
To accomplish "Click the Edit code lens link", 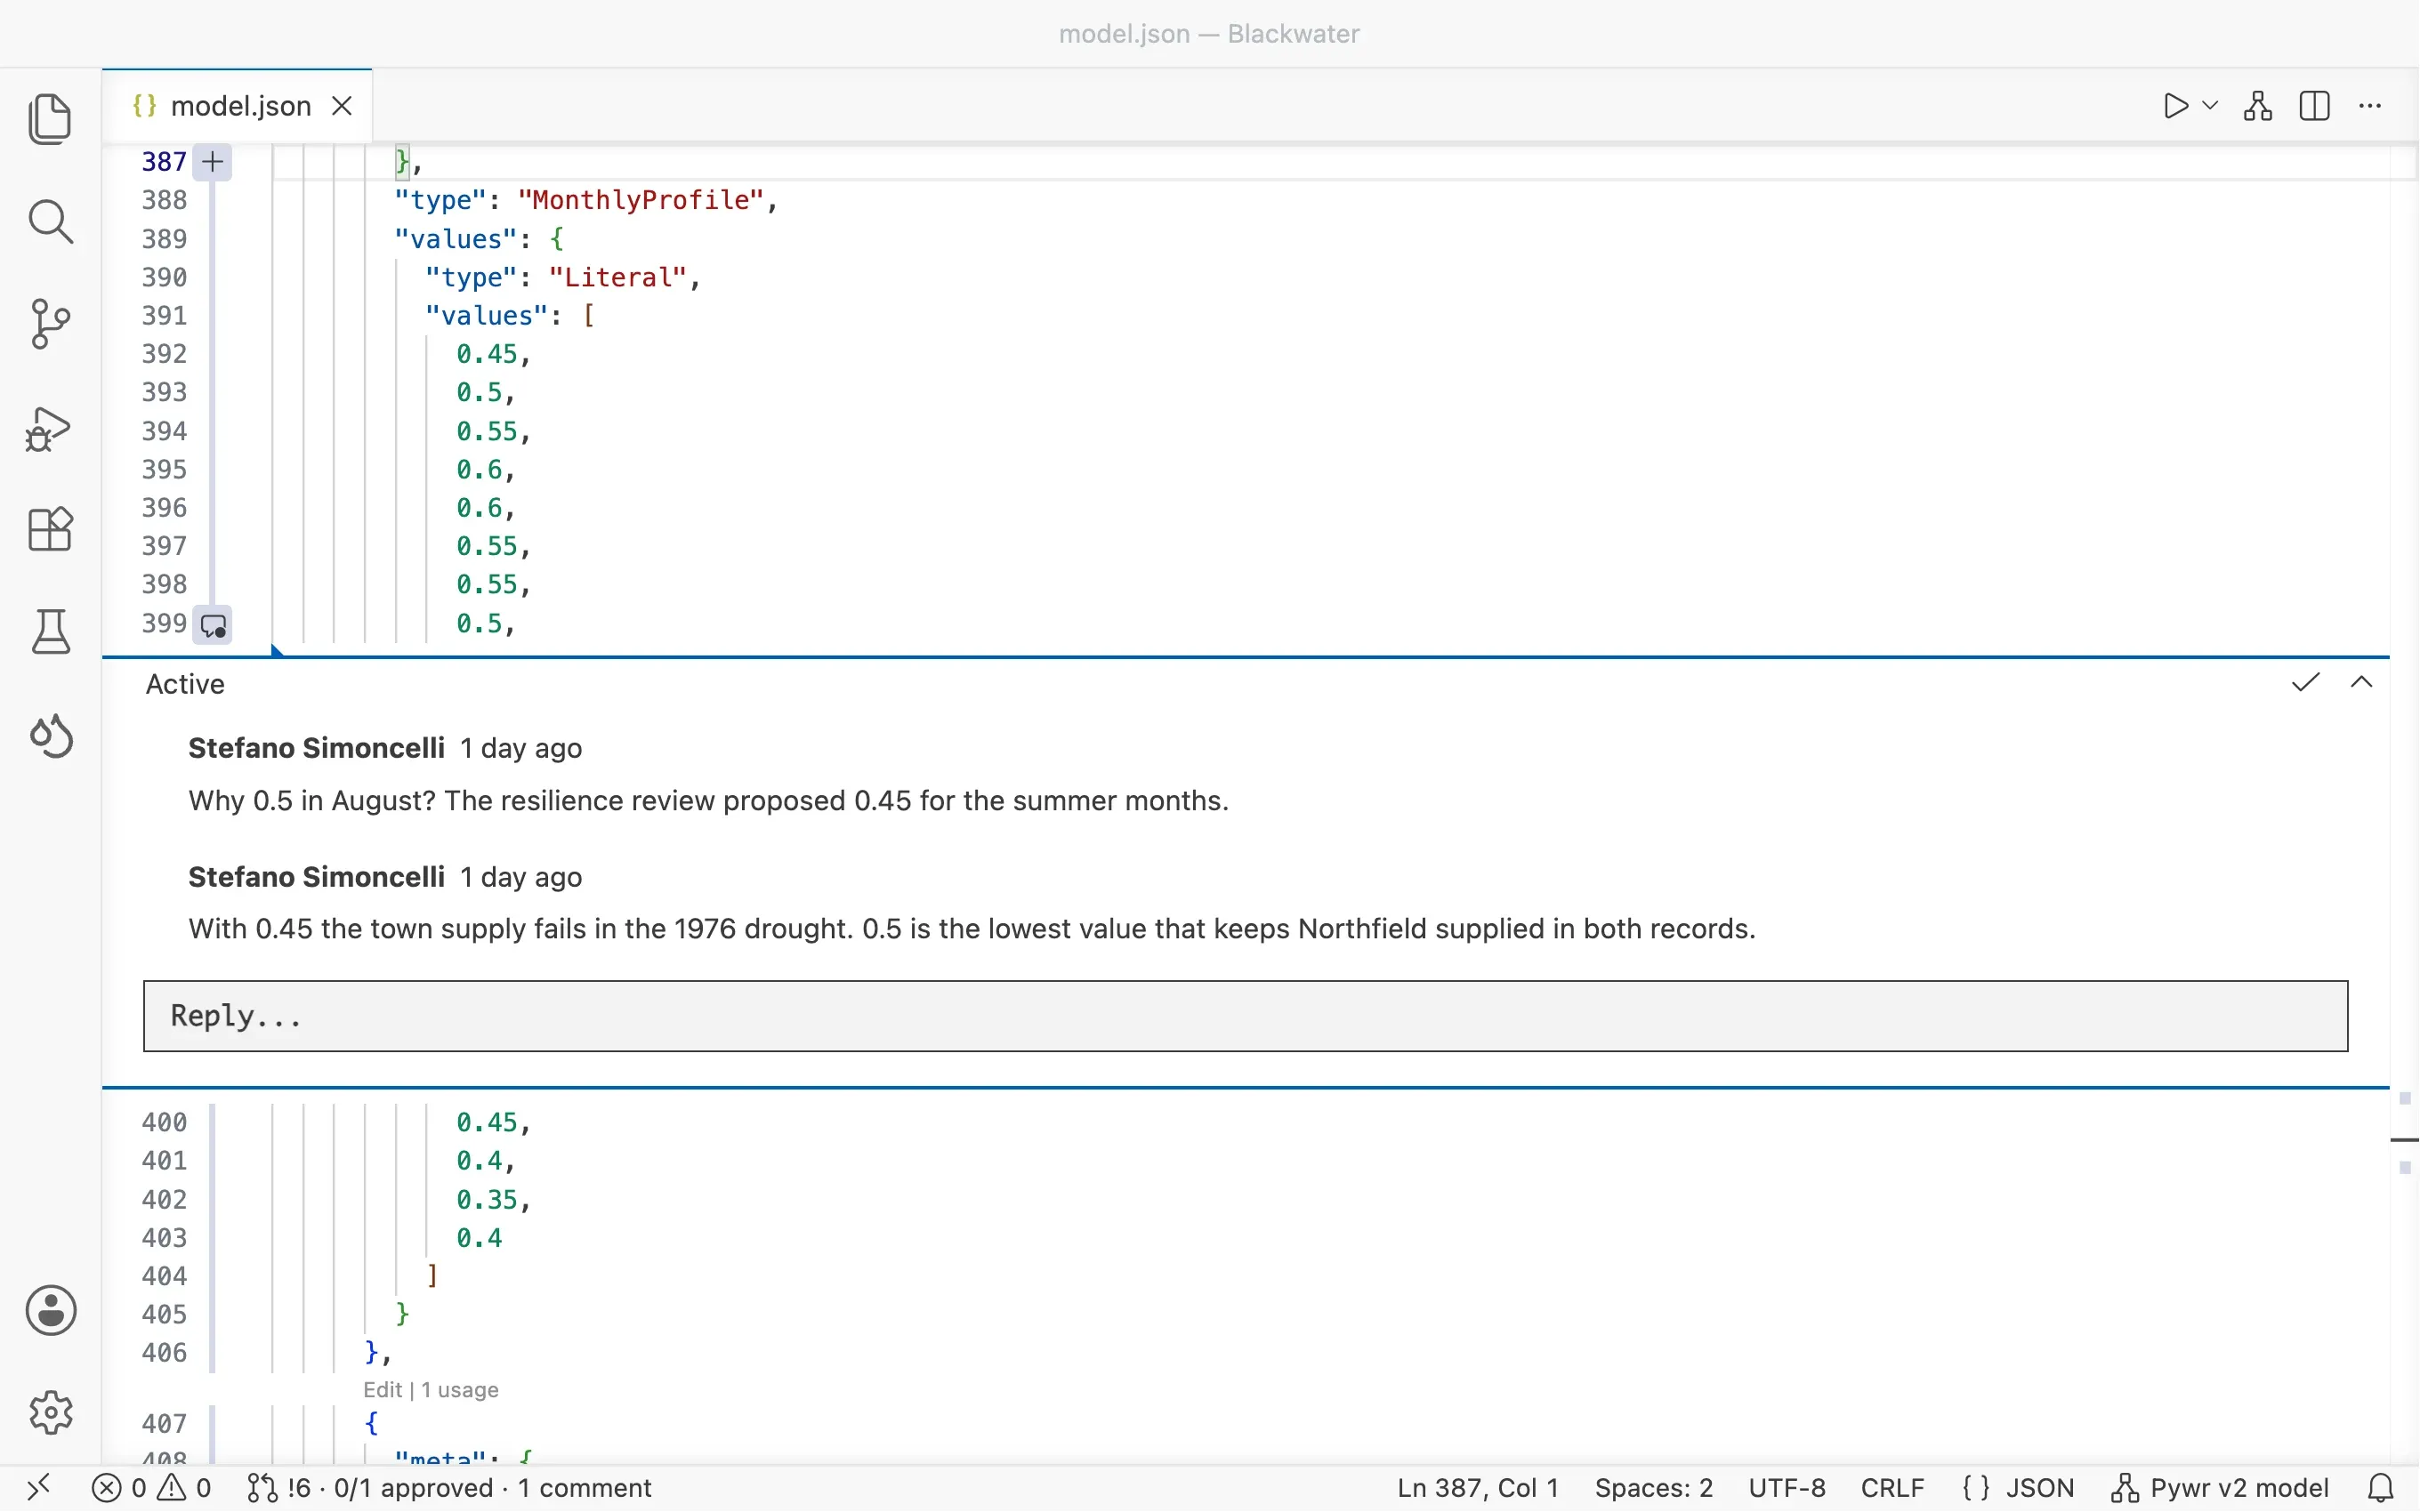I will pyautogui.click(x=382, y=1390).
